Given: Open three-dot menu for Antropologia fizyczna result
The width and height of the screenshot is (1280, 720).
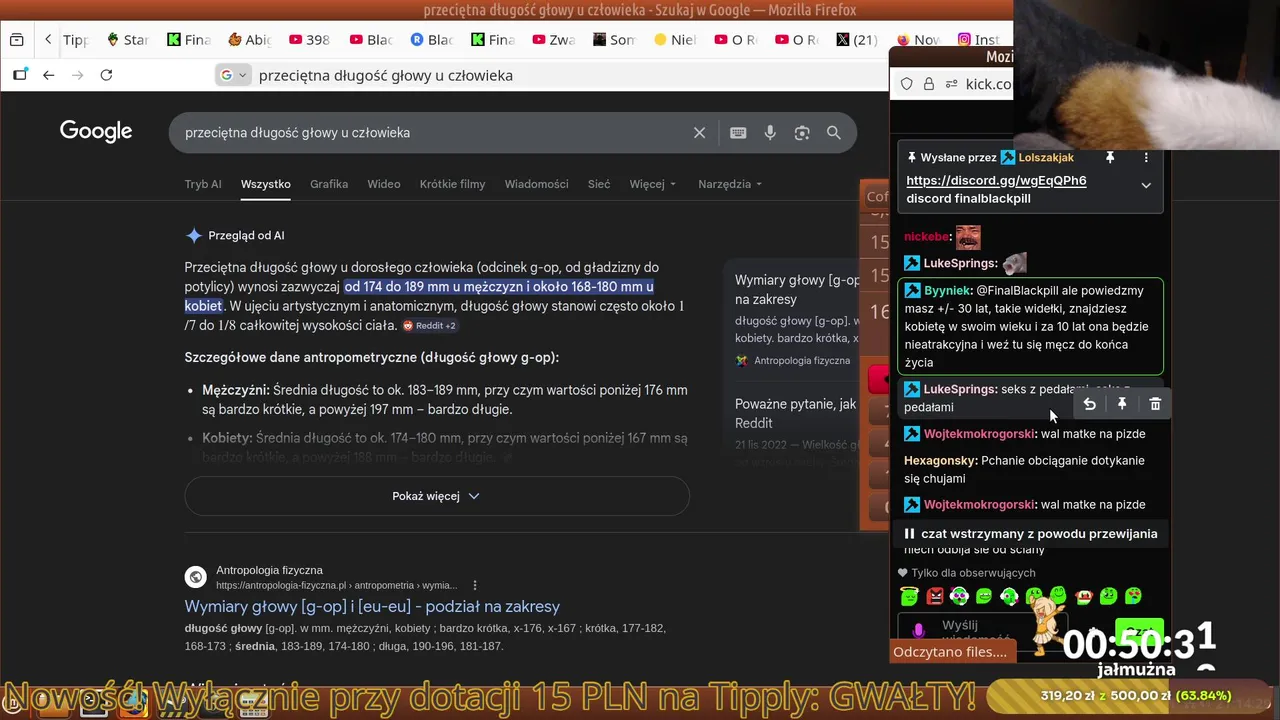Looking at the screenshot, I should [x=475, y=585].
